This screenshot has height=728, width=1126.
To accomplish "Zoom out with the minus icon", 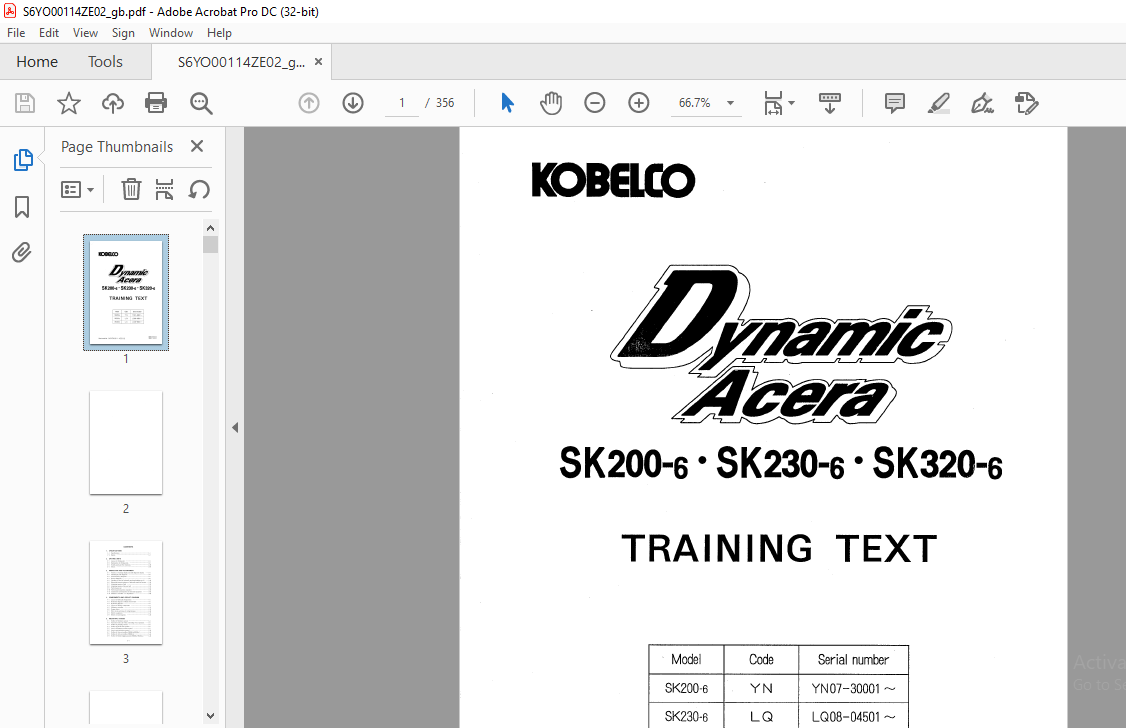I will [595, 103].
